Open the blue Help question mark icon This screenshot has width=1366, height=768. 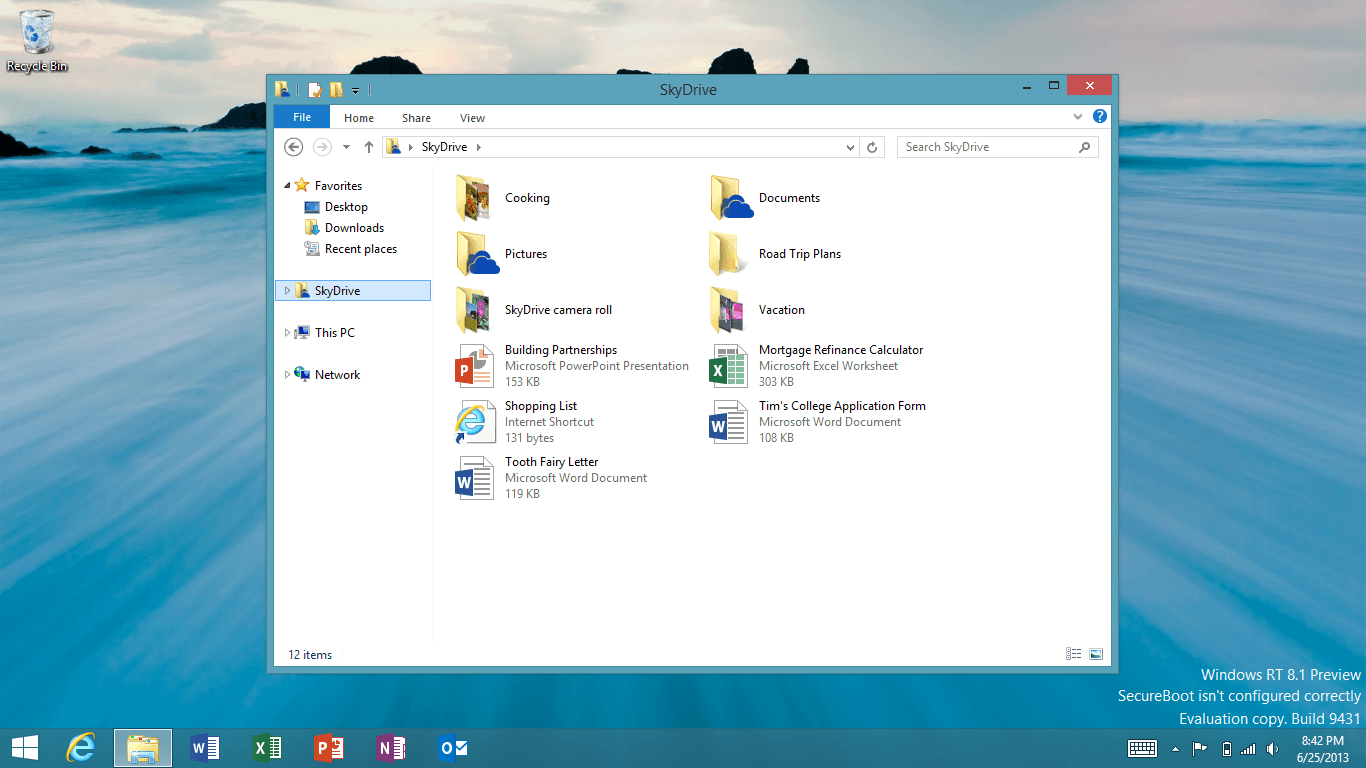coord(1099,116)
